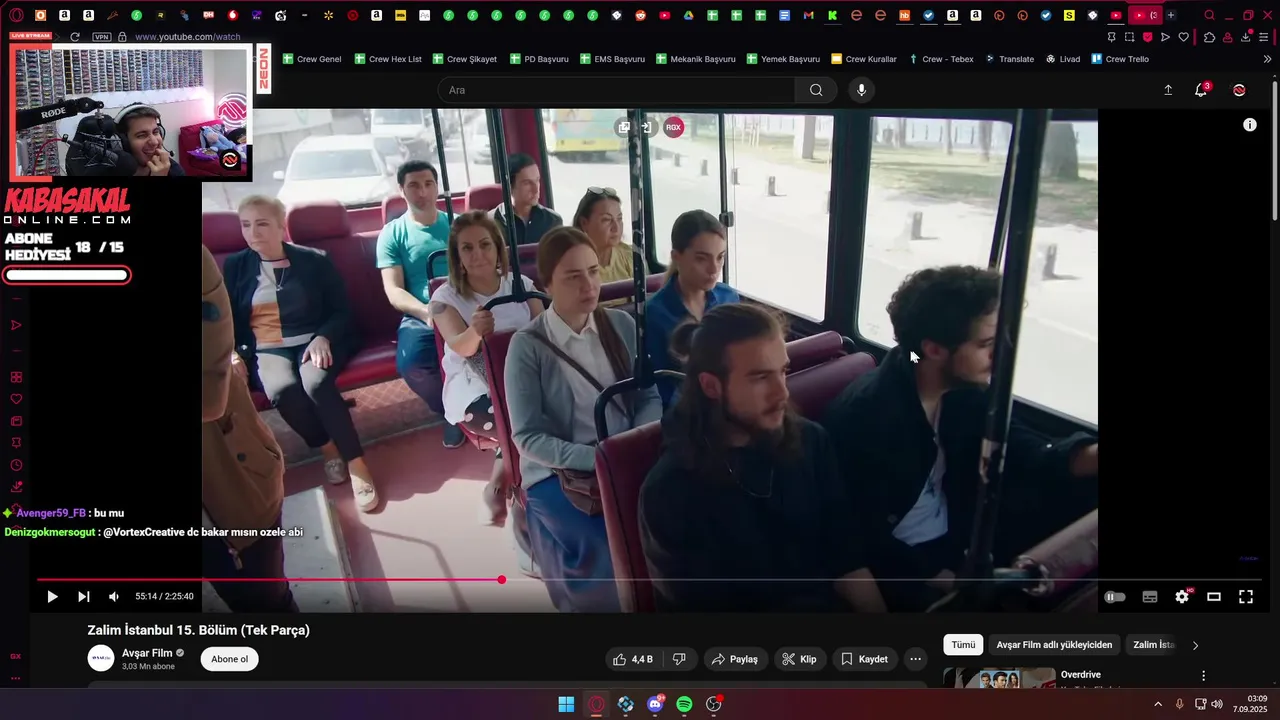Viewport: 1280px width, 720px height.
Task: Toggle subtitles on the video
Action: (x=1150, y=597)
